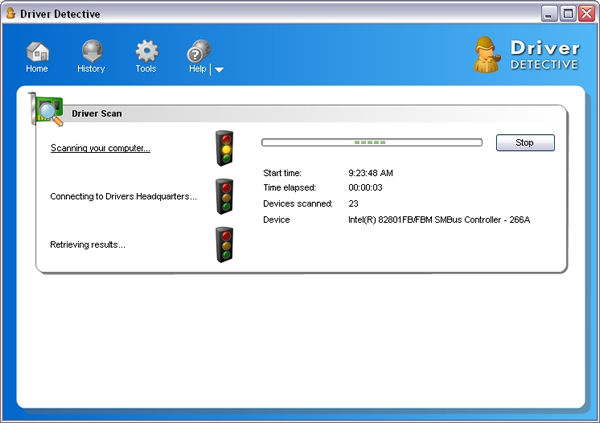Stop the driver scan

525,142
